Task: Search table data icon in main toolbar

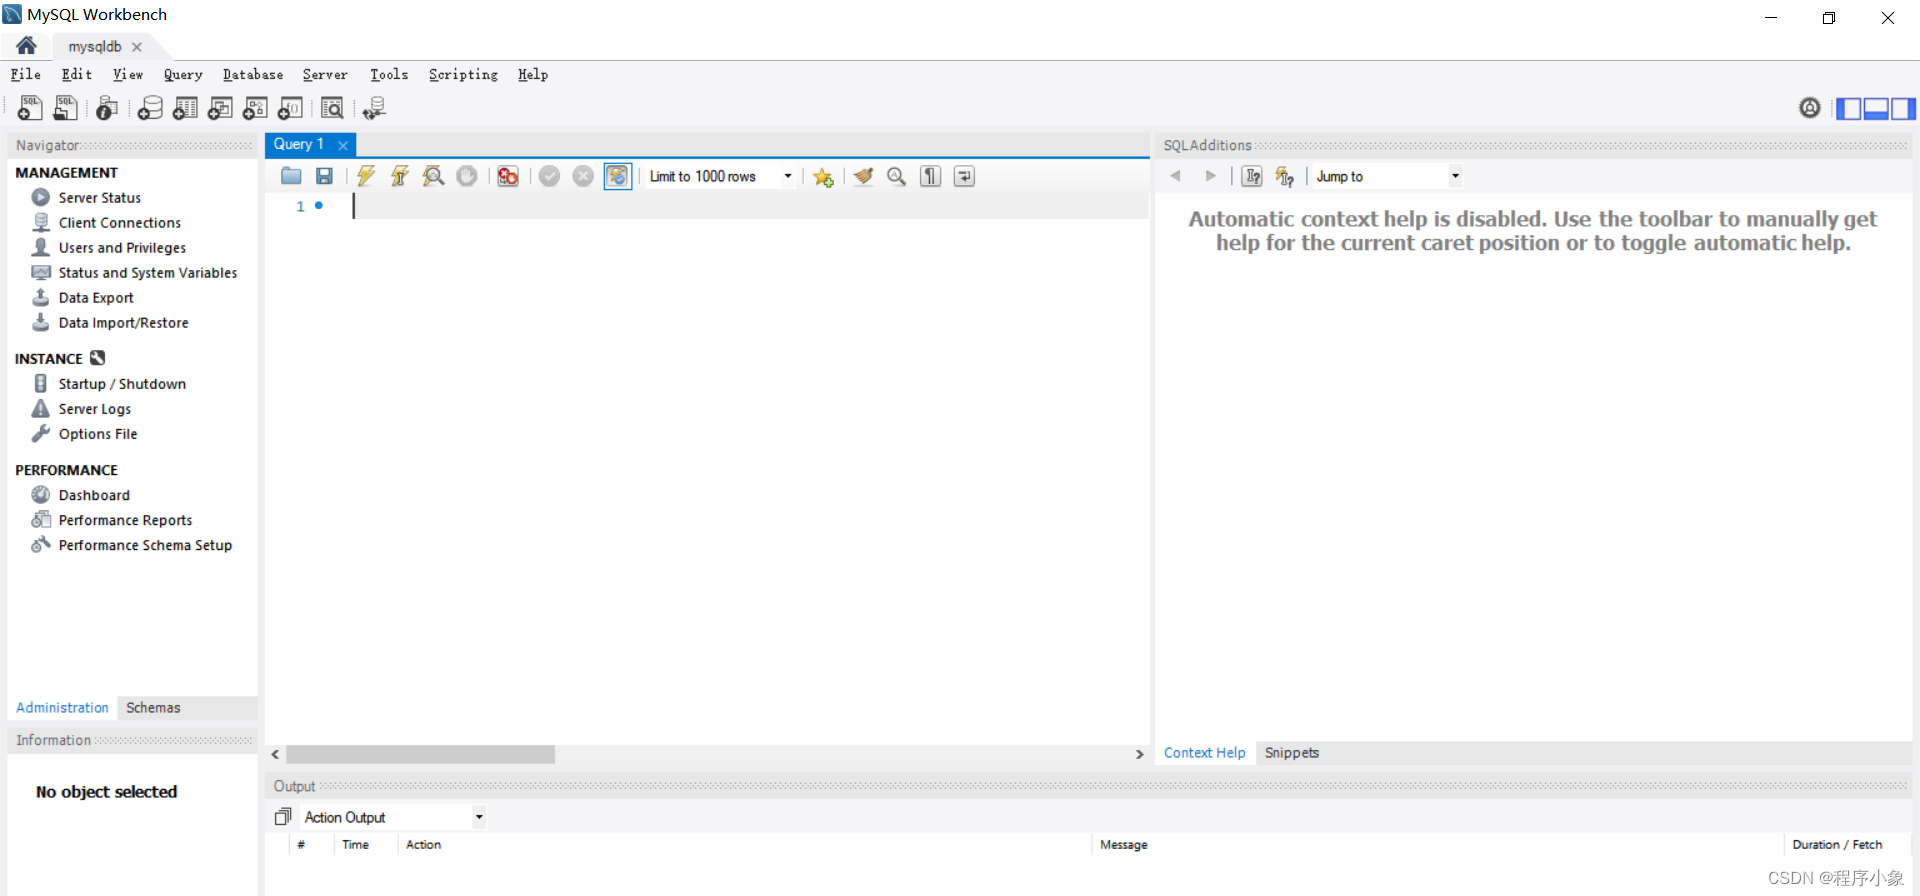Action: 332,108
